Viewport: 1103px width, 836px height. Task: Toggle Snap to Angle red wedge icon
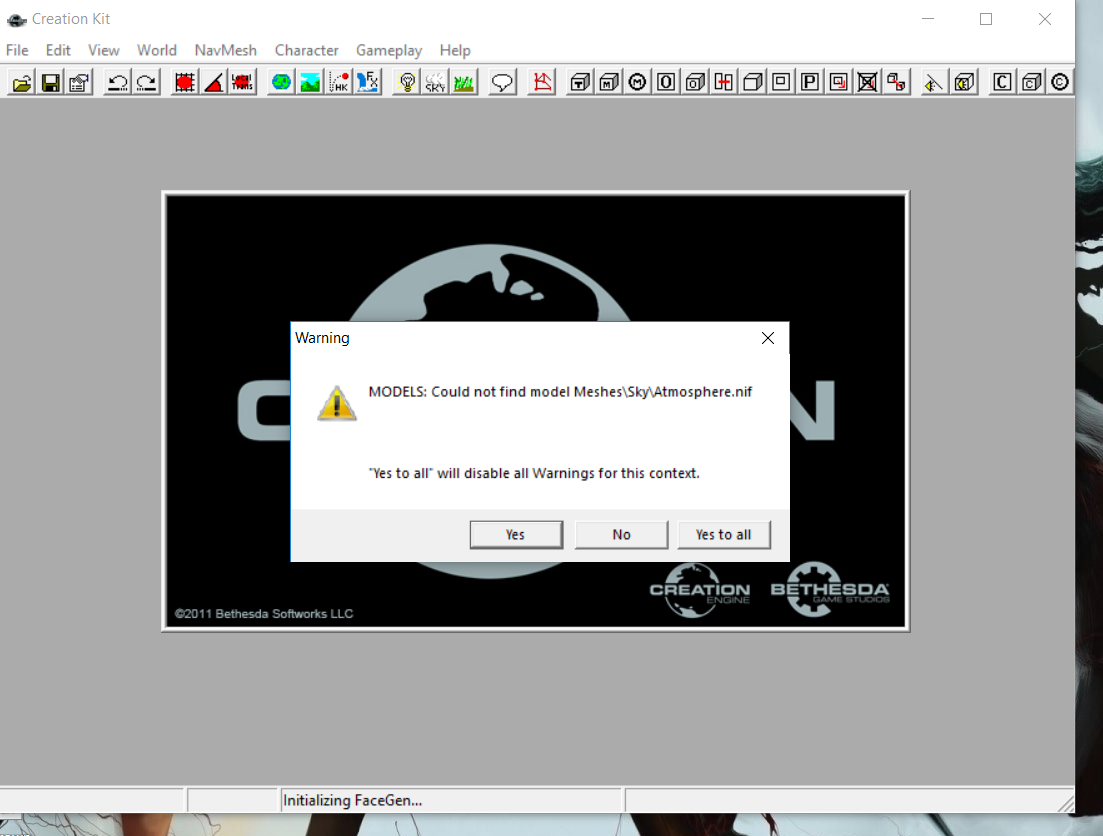(214, 82)
